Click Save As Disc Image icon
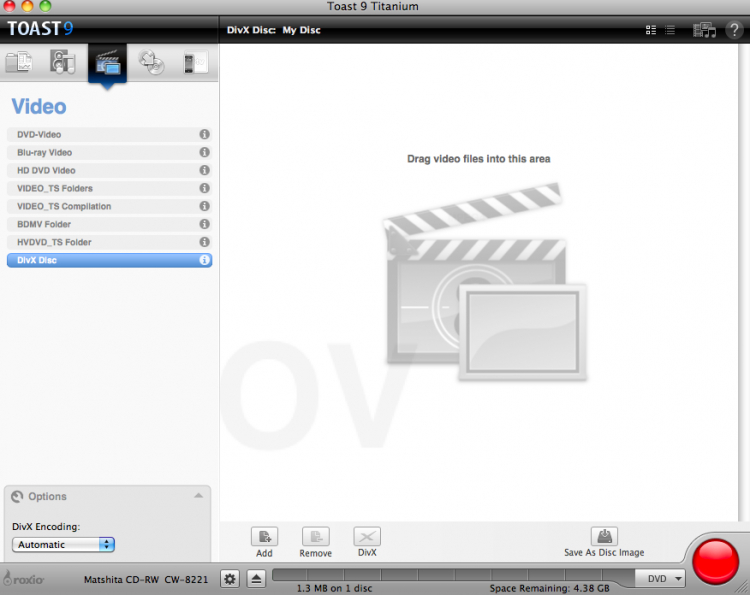Image resolution: width=750 pixels, height=595 pixels. (604, 536)
